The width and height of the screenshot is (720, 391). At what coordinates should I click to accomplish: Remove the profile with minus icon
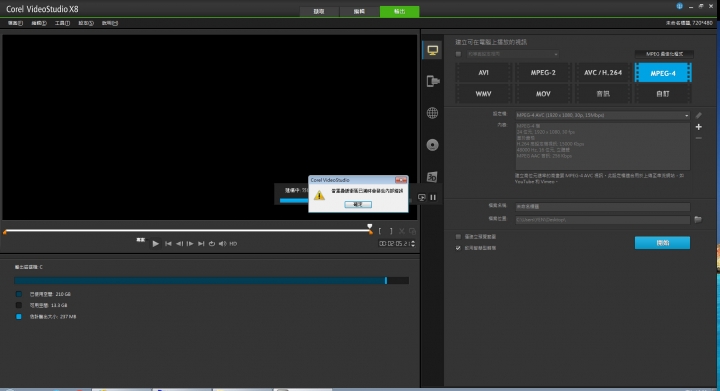(x=698, y=138)
